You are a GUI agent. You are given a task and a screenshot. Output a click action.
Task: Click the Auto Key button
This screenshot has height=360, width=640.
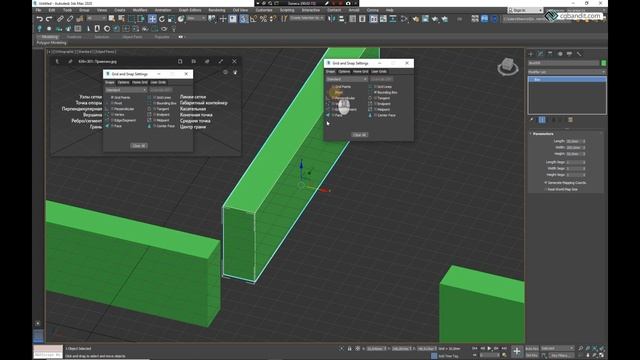pos(532,349)
